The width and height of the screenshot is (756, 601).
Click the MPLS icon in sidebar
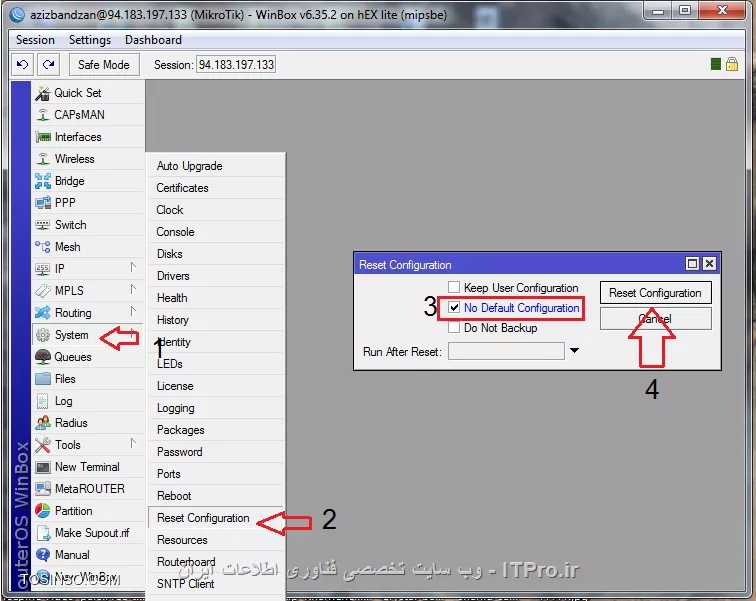[42, 291]
